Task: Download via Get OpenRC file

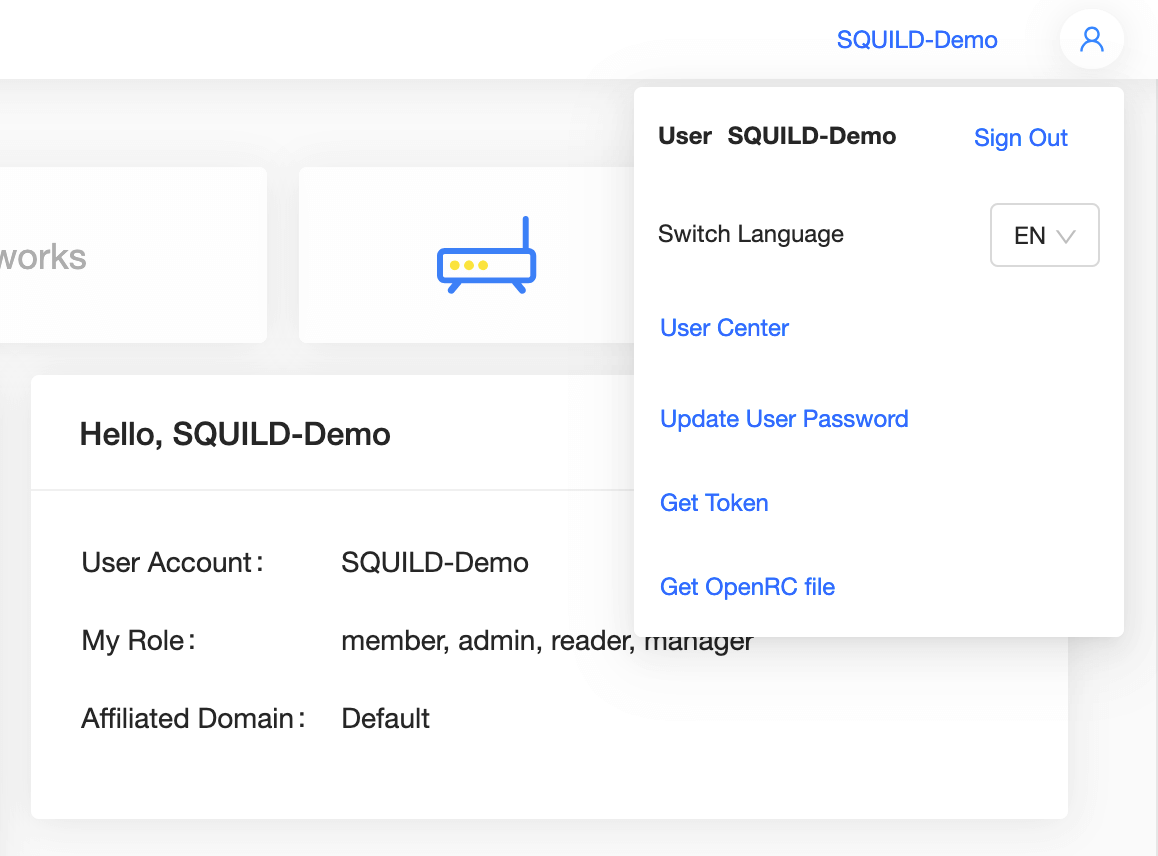Action: [x=747, y=587]
